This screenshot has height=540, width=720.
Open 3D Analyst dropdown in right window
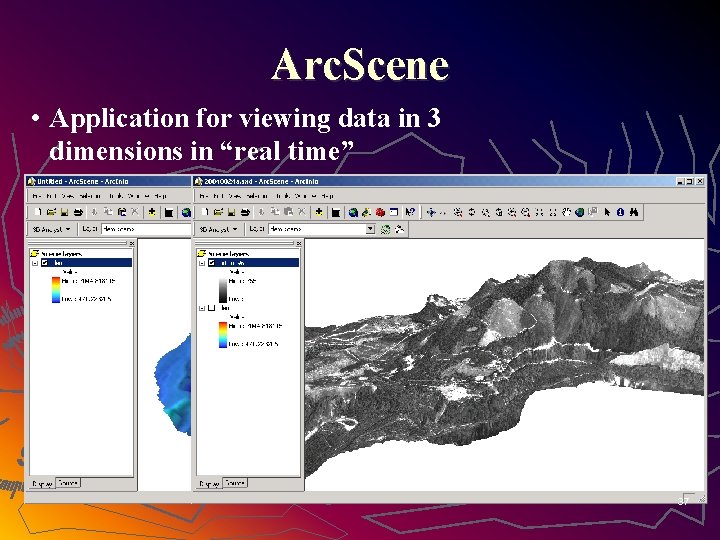tap(218, 229)
